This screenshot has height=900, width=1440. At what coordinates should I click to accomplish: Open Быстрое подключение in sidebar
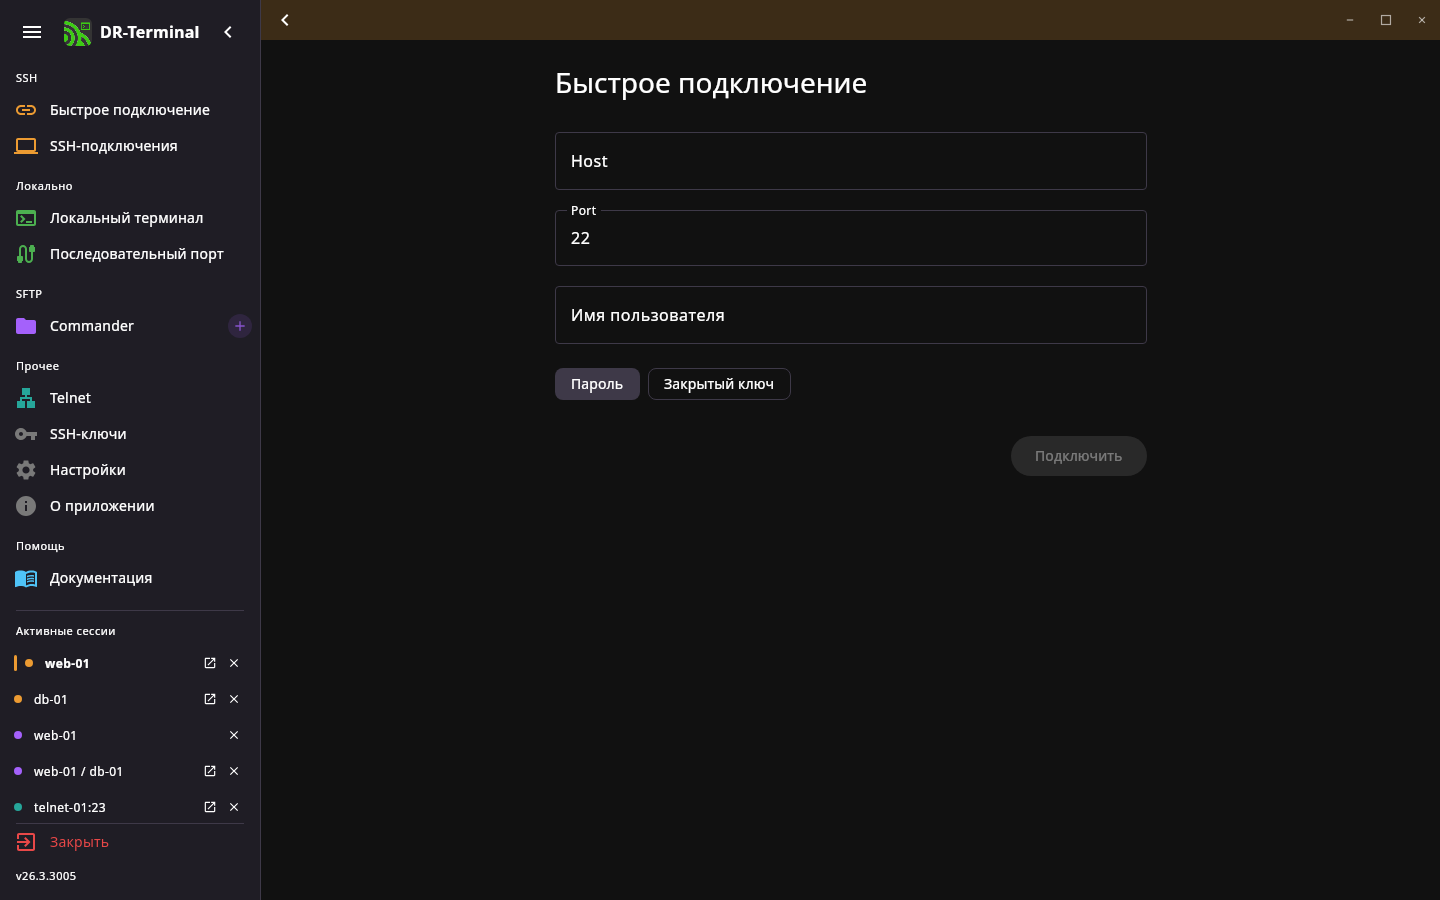point(130,110)
